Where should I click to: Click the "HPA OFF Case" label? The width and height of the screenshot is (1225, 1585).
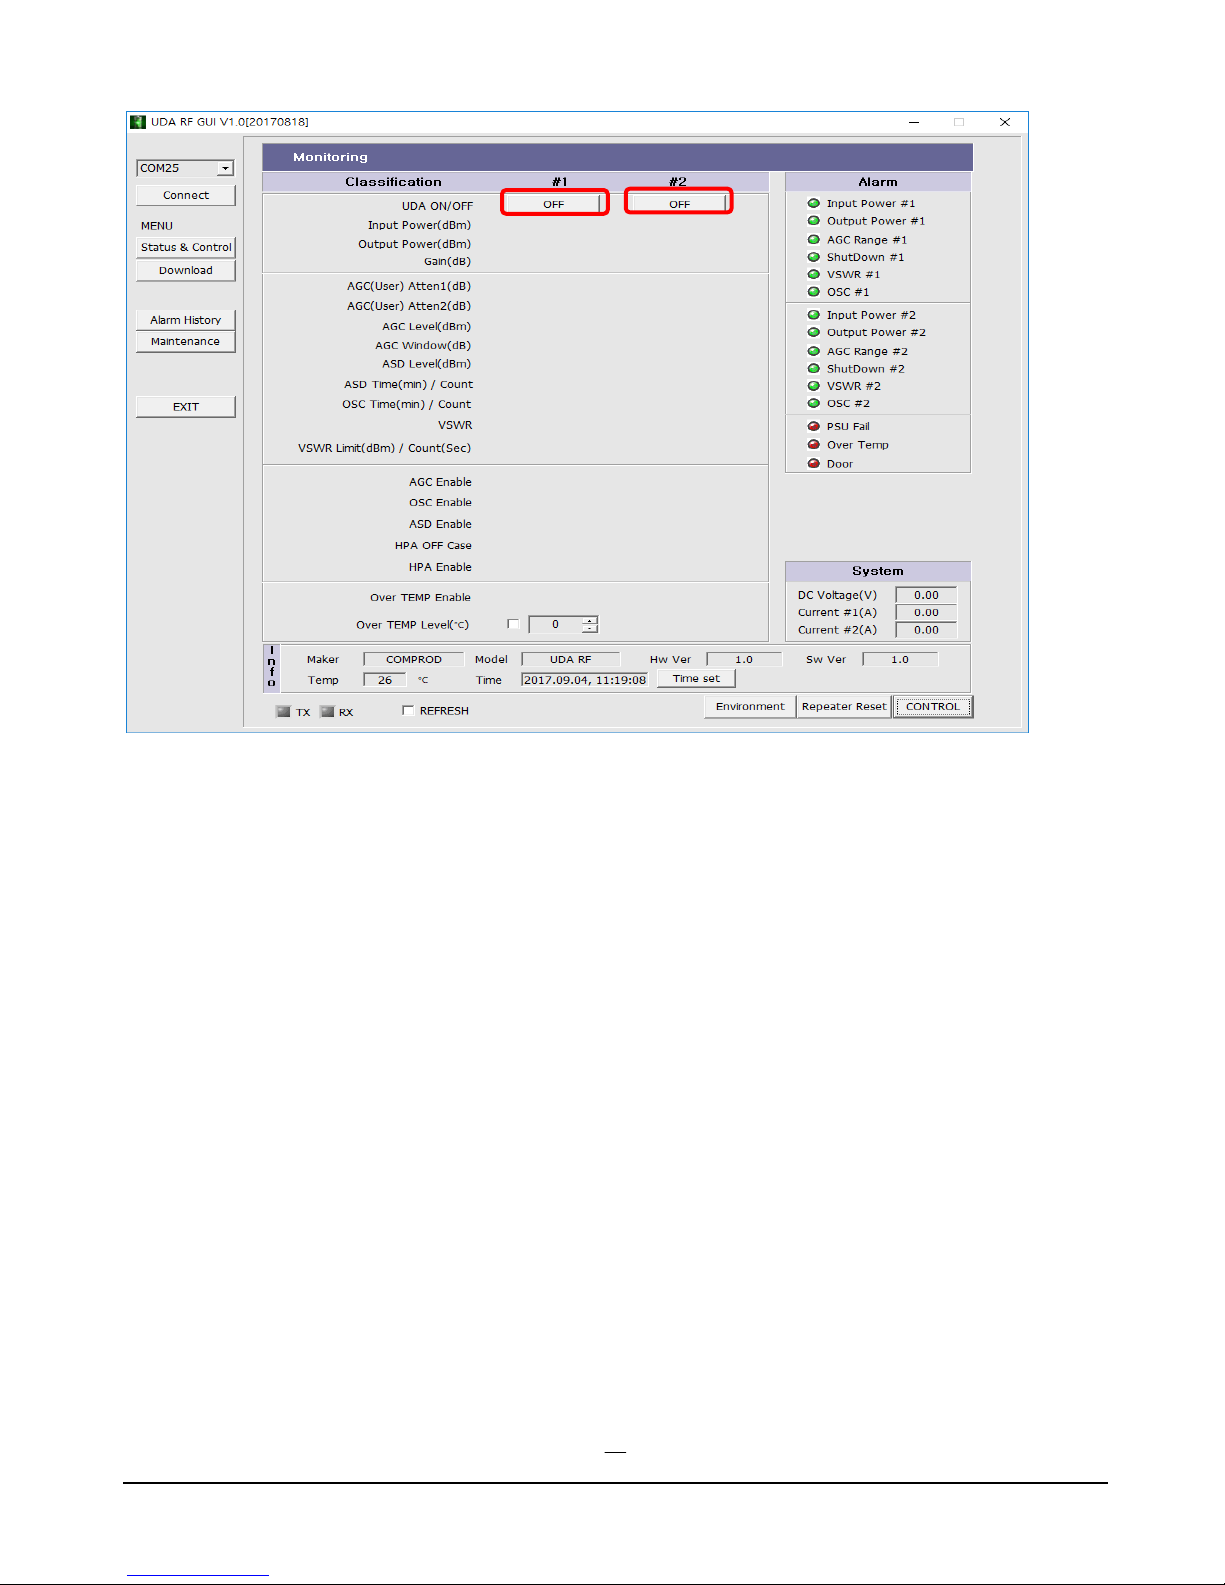click(x=433, y=545)
